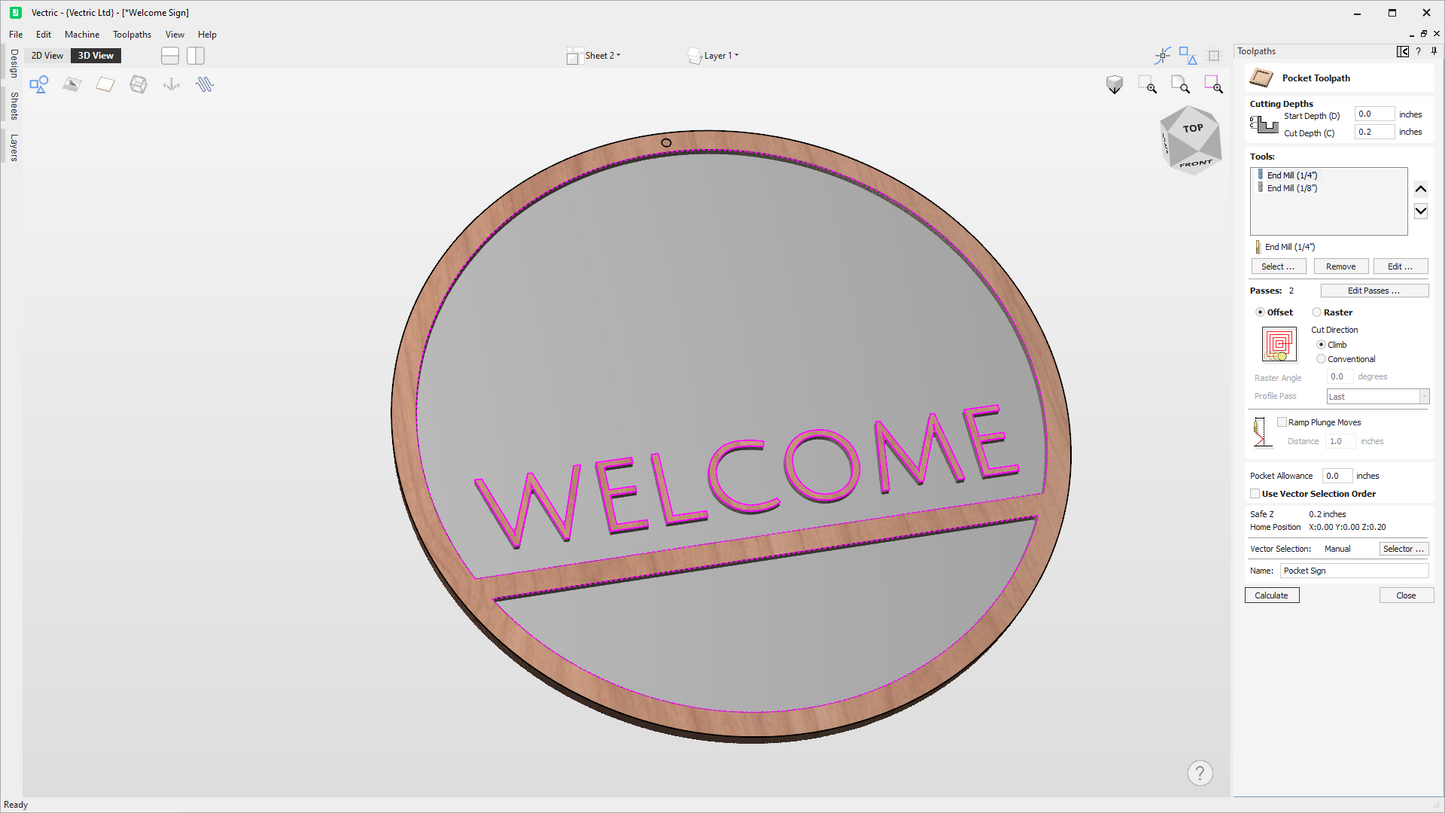Toggle the material shading icon
Viewport: 1445px width, 813px height.
(104, 84)
